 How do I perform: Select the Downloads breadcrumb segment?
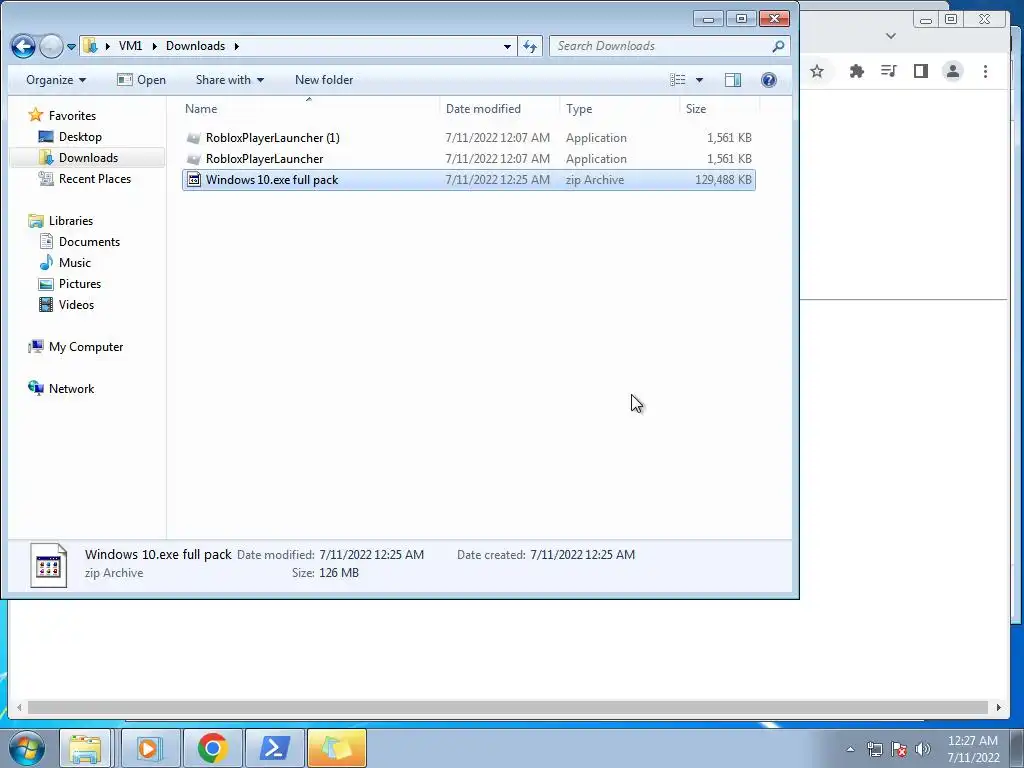pyautogui.click(x=195, y=46)
